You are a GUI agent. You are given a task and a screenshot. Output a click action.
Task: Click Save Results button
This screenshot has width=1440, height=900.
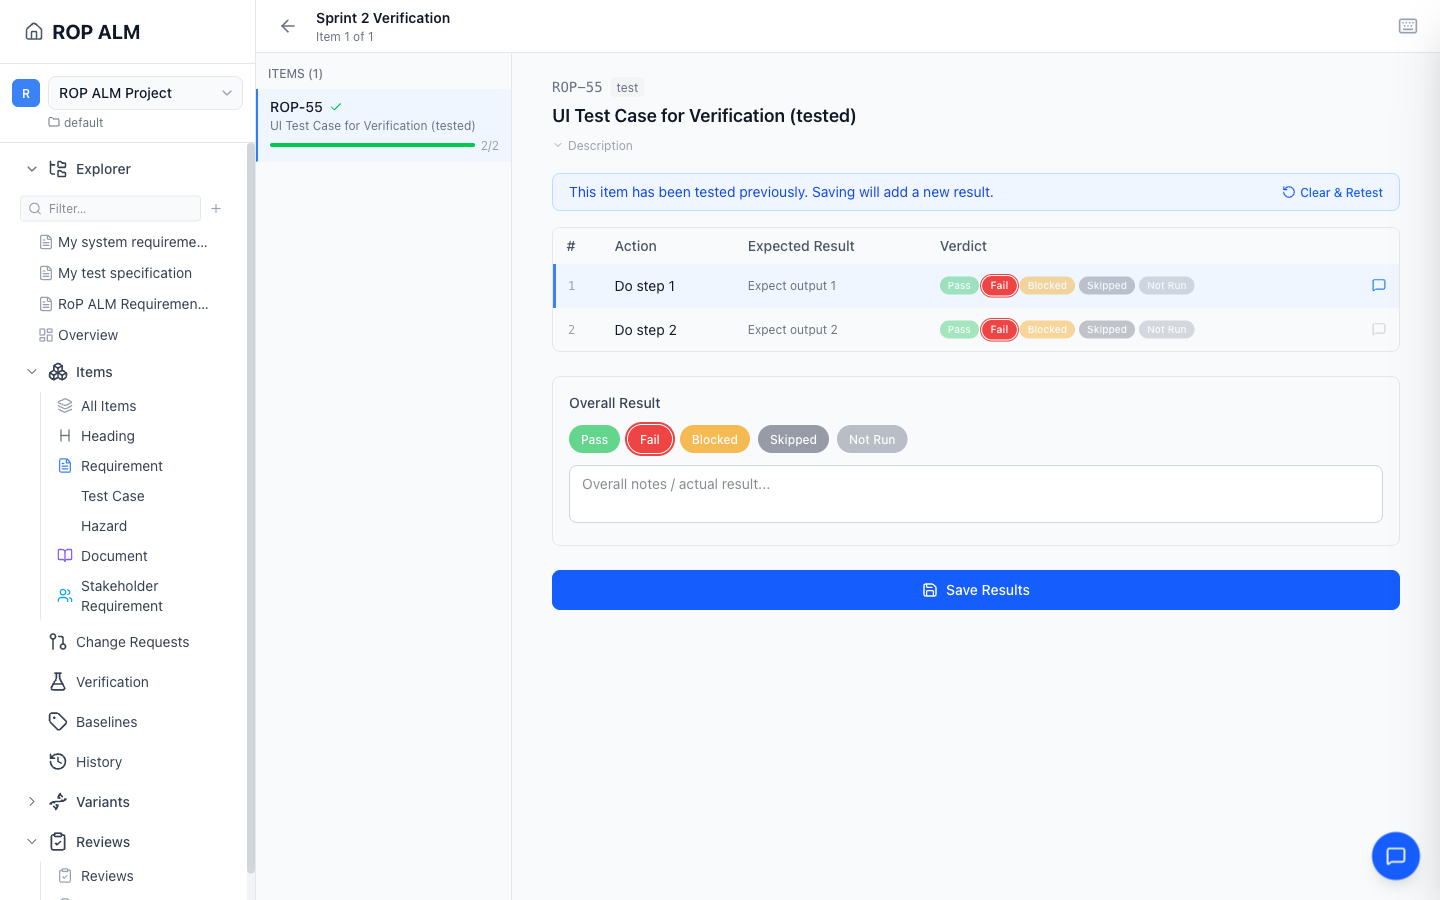click(x=976, y=590)
